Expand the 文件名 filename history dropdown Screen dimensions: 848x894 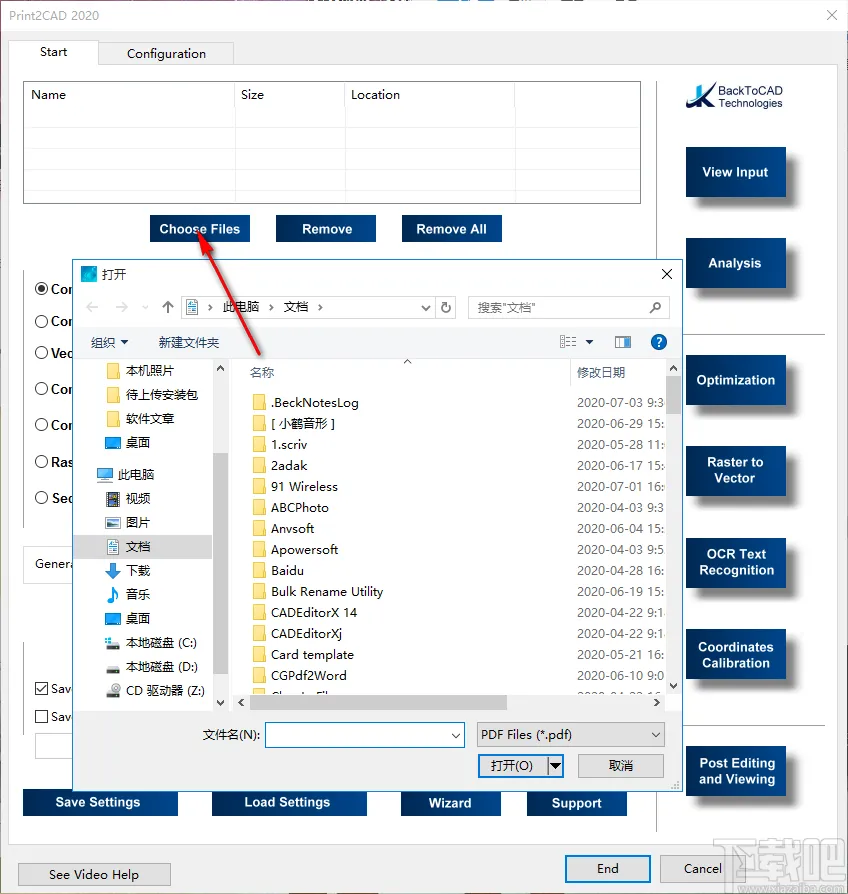[x=456, y=735]
